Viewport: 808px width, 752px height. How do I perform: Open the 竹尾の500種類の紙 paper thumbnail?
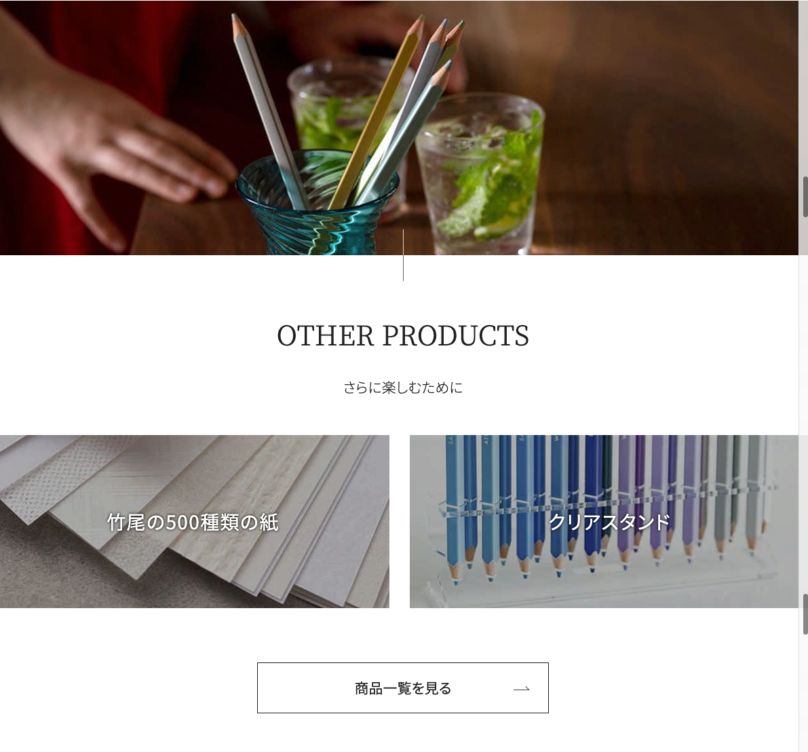[x=194, y=521]
